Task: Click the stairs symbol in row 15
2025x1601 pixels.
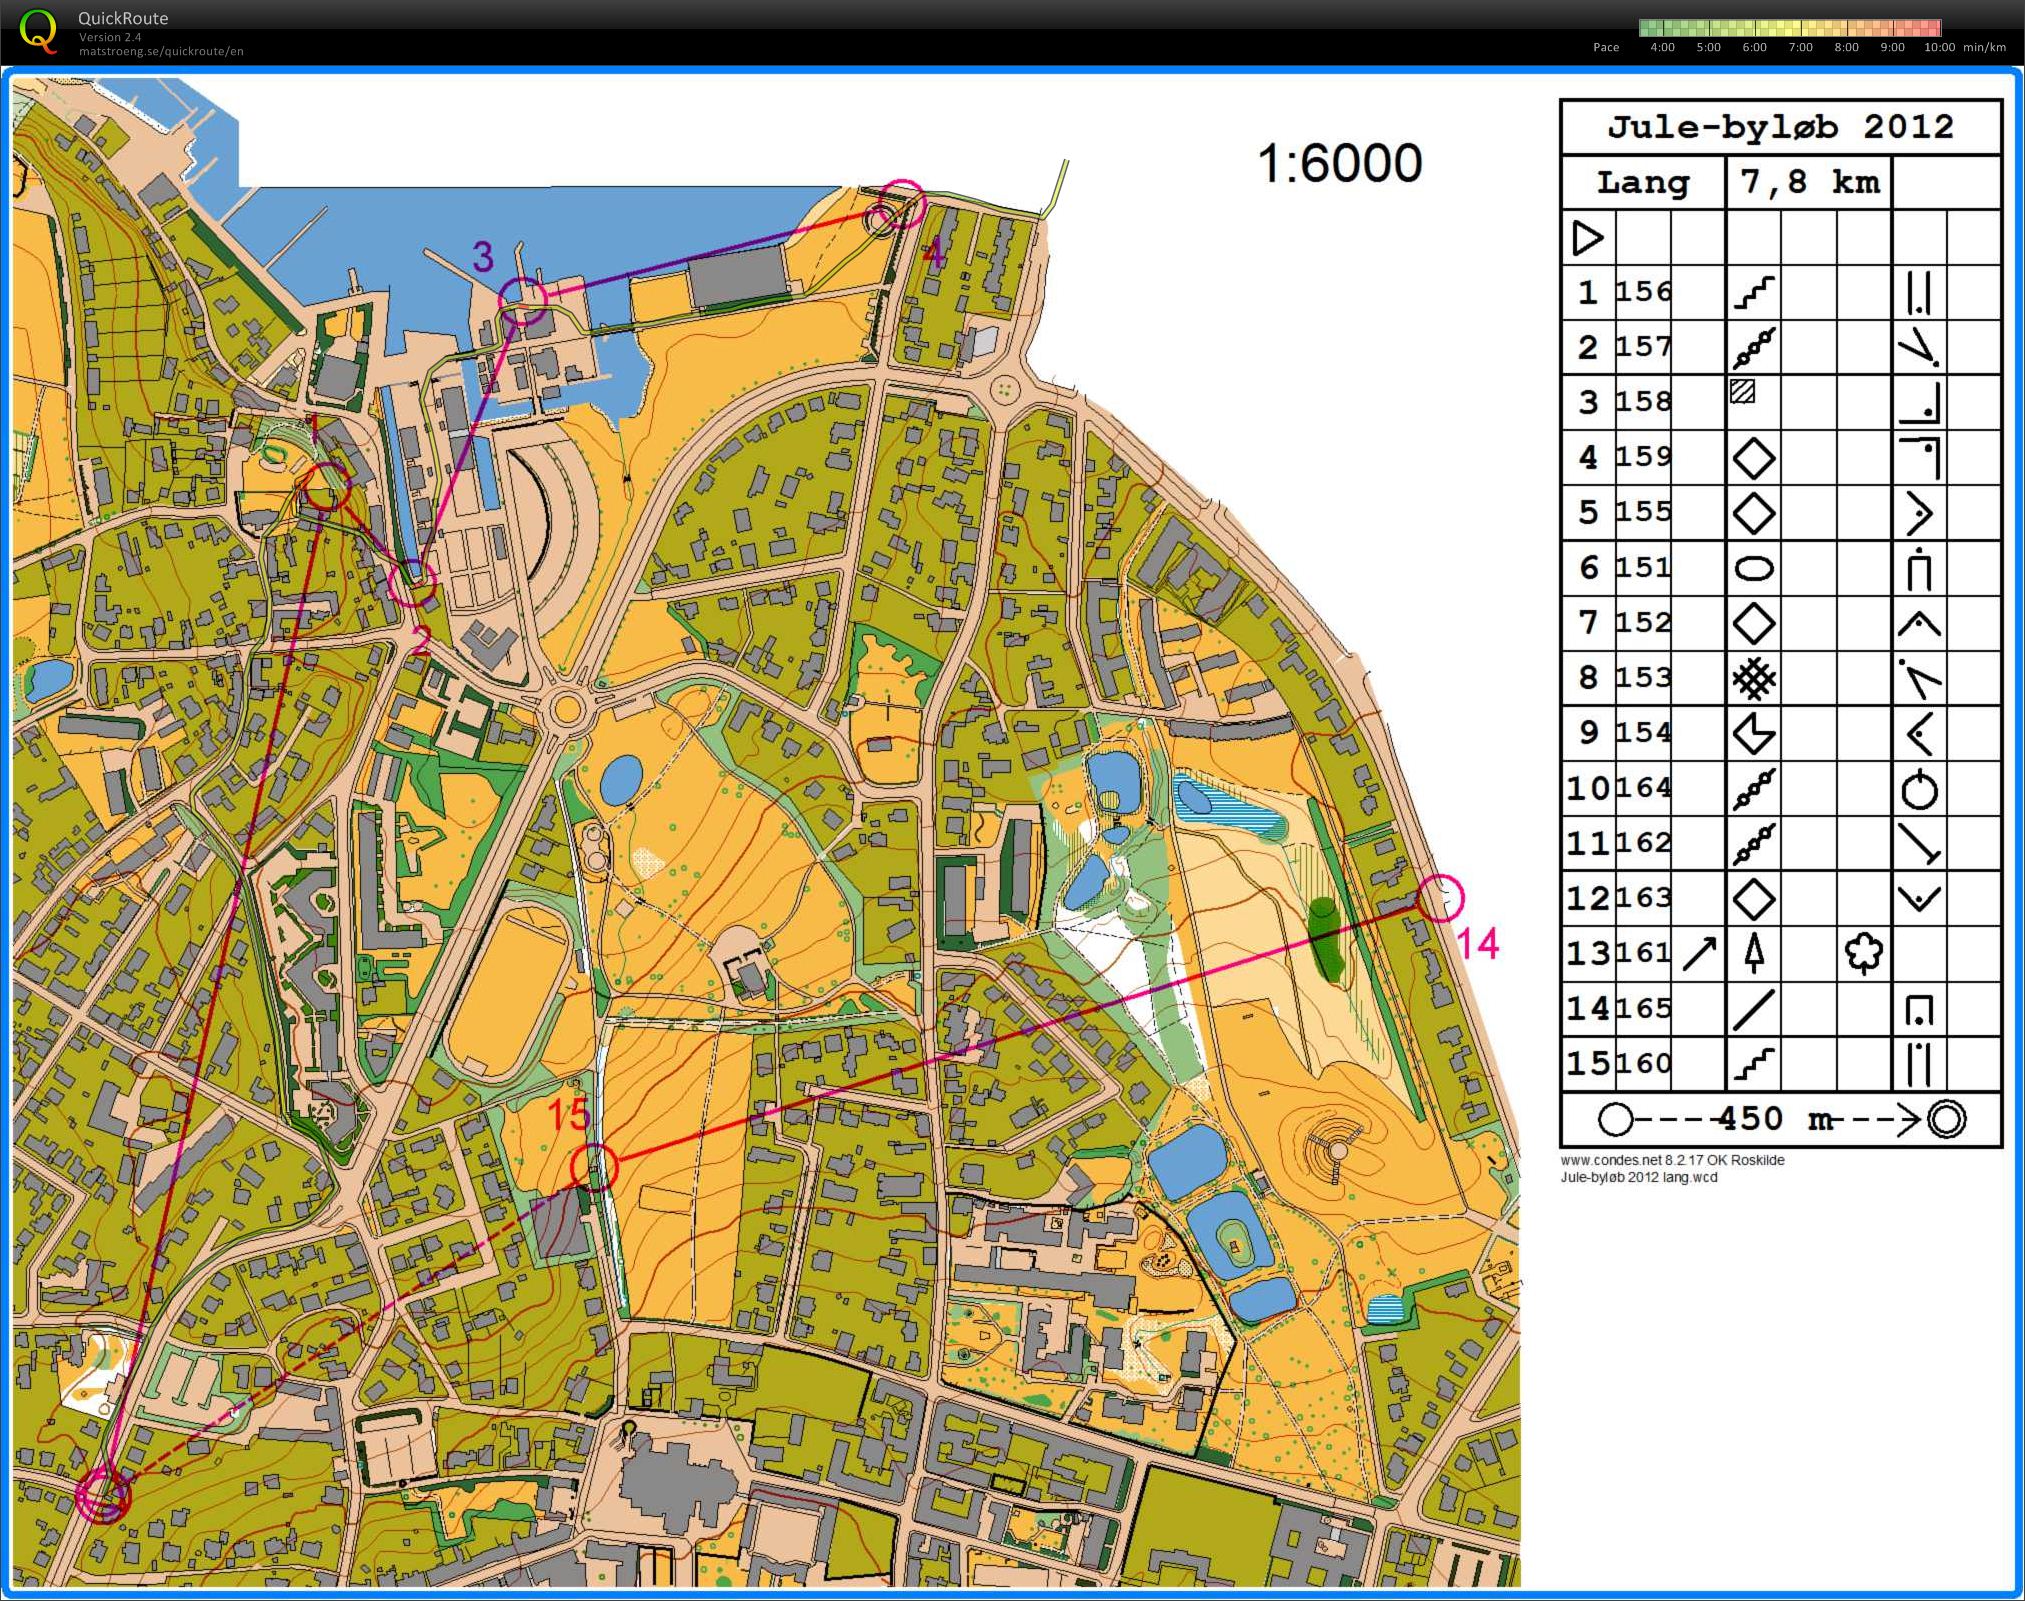Action: (1754, 1064)
